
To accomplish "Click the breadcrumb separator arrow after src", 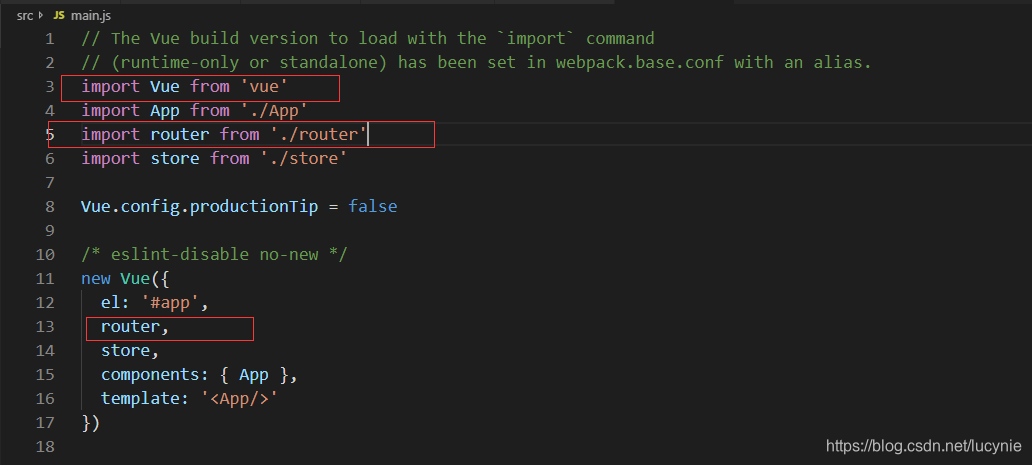I will pos(43,15).
